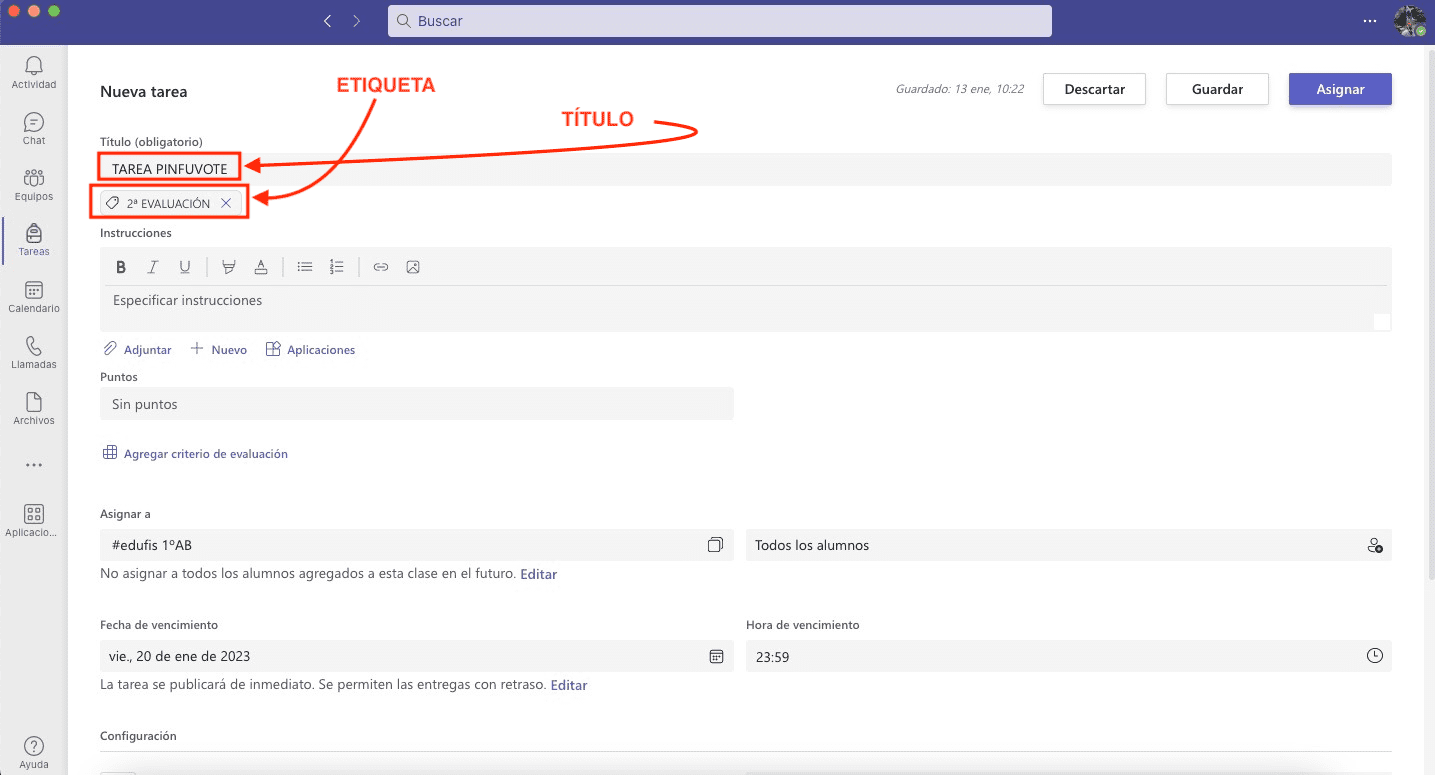
Task: Insert a link into instructions
Action: [x=381, y=267]
